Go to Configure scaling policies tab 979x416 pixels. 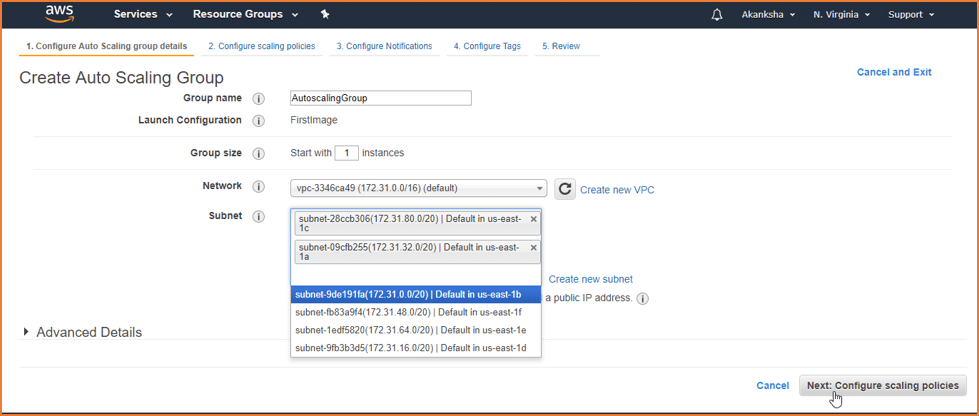(x=262, y=46)
